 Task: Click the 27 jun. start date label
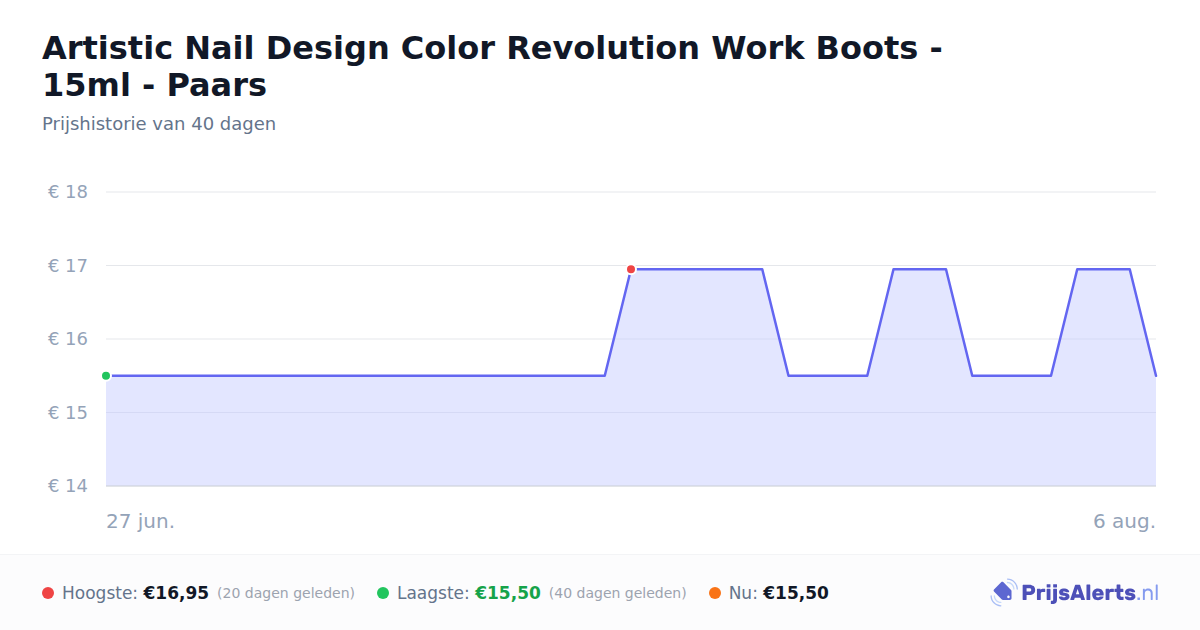pos(141,521)
